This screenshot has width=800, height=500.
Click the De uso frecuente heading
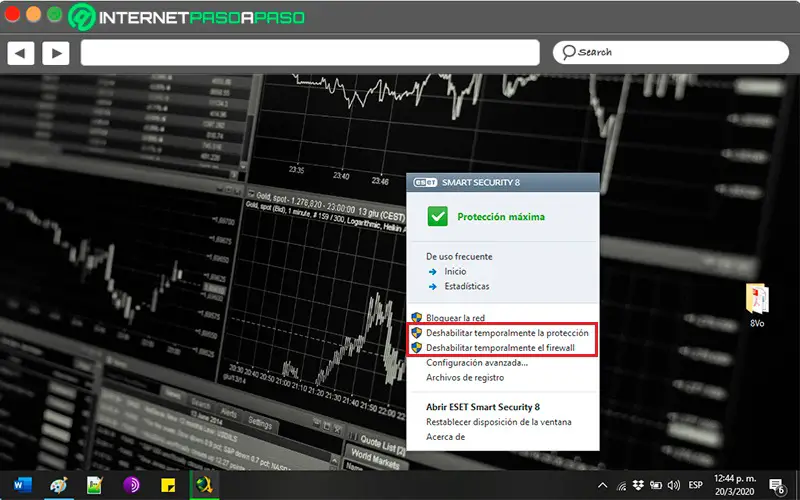tap(459, 257)
